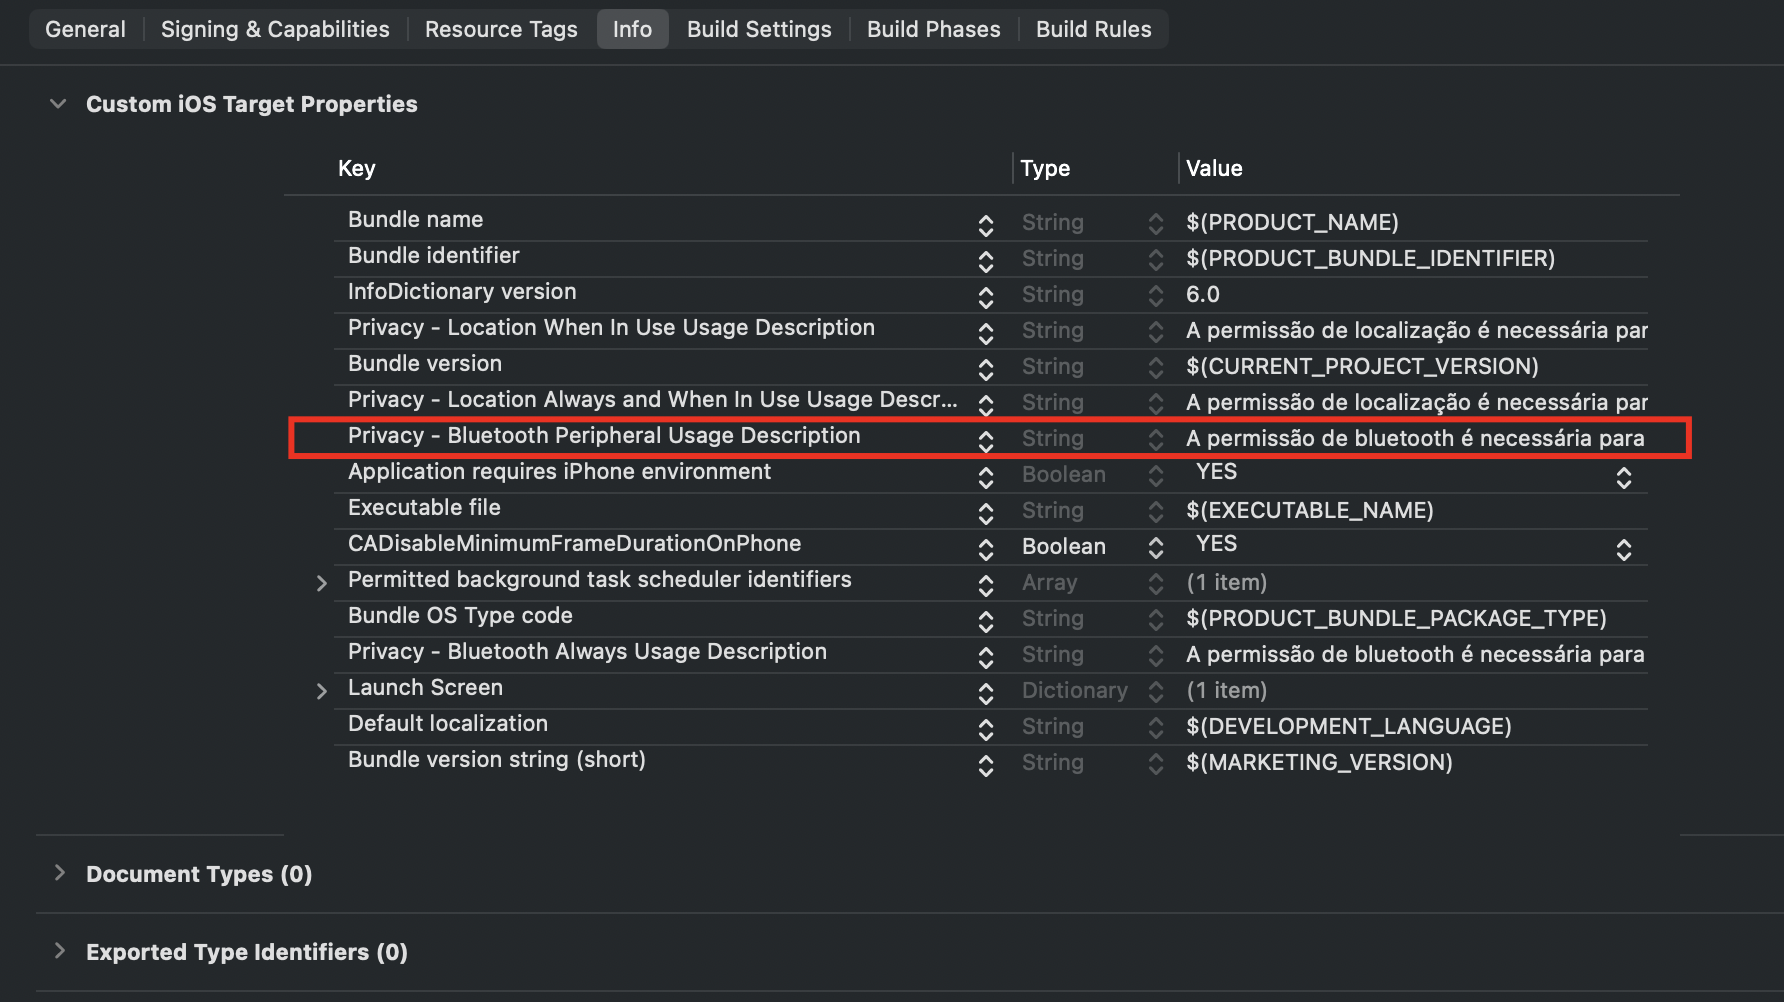Open the Signing & Capabilities tab

coord(275,29)
